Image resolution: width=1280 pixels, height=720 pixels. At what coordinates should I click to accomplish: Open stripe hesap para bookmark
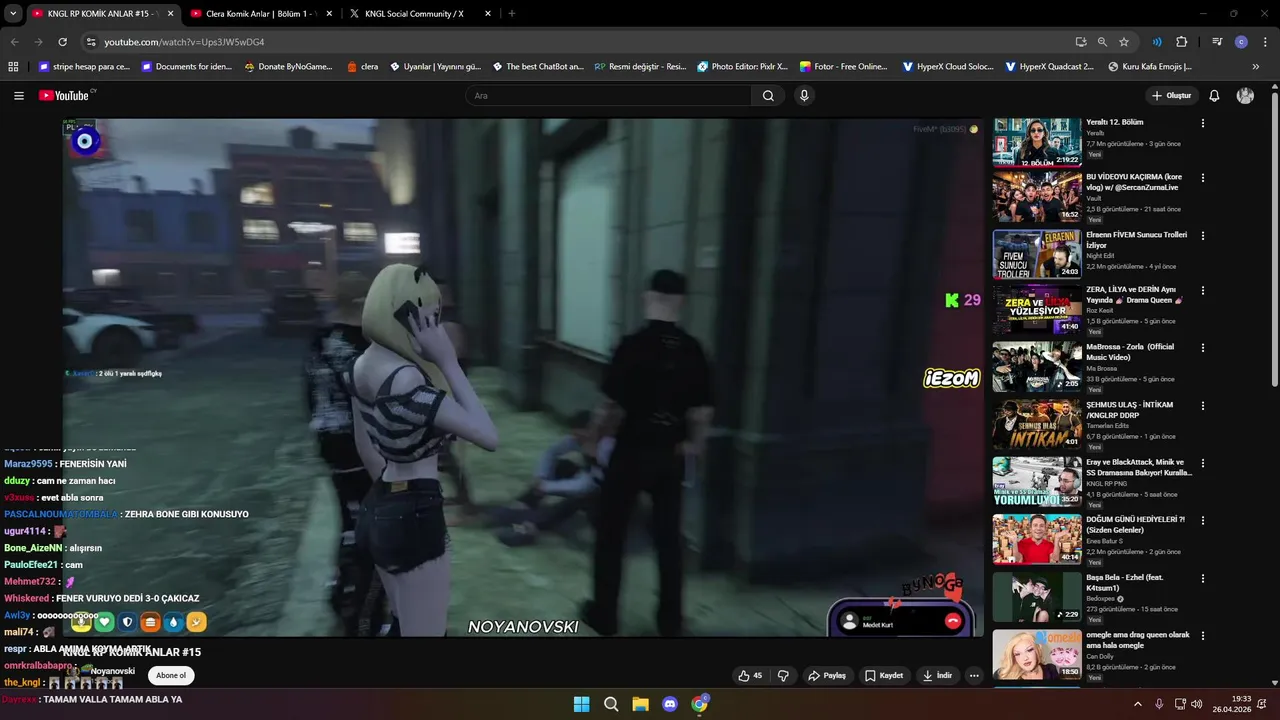point(84,67)
